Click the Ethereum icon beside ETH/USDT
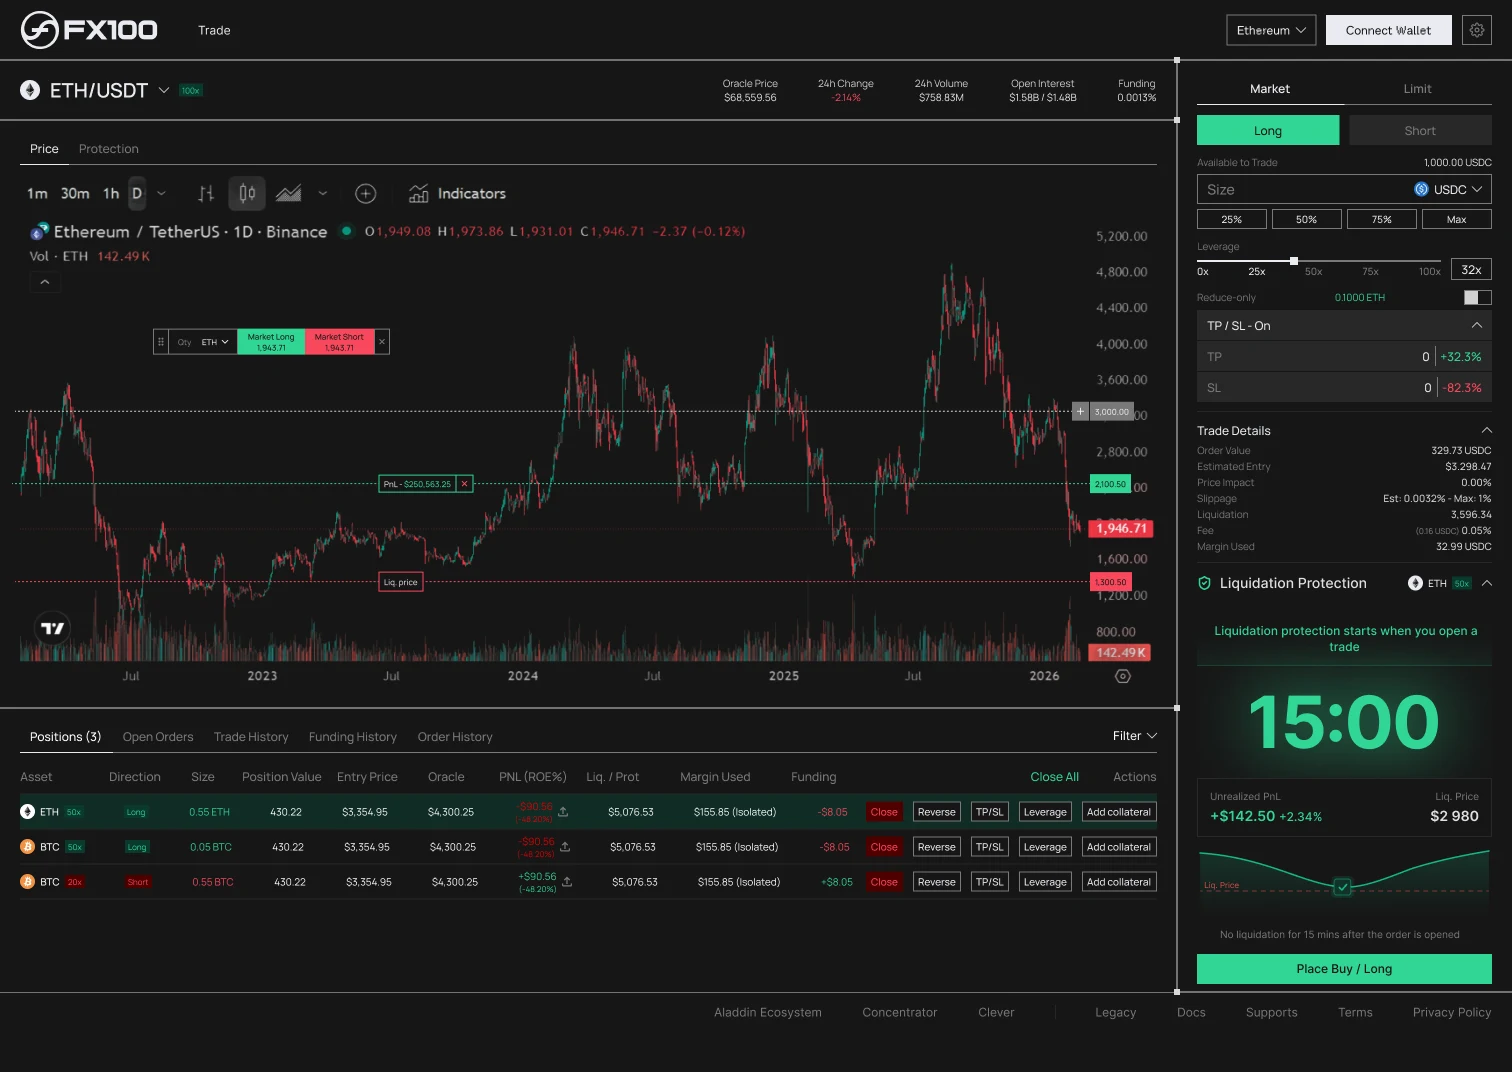 coord(30,90)
